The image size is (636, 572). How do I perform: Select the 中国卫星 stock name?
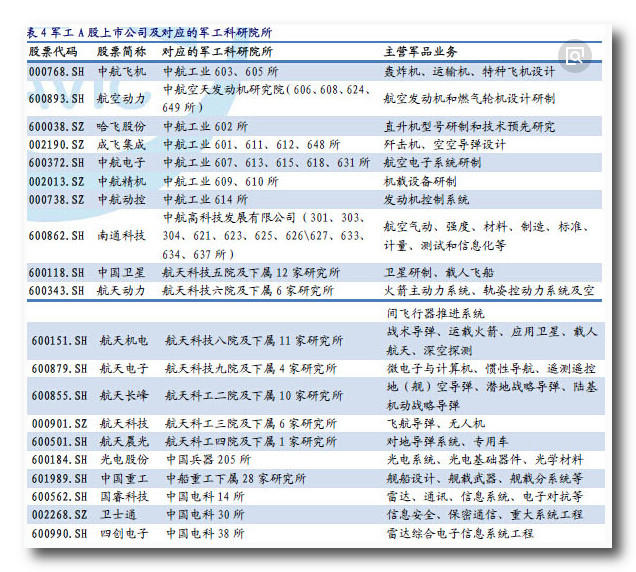pos(122,272)
